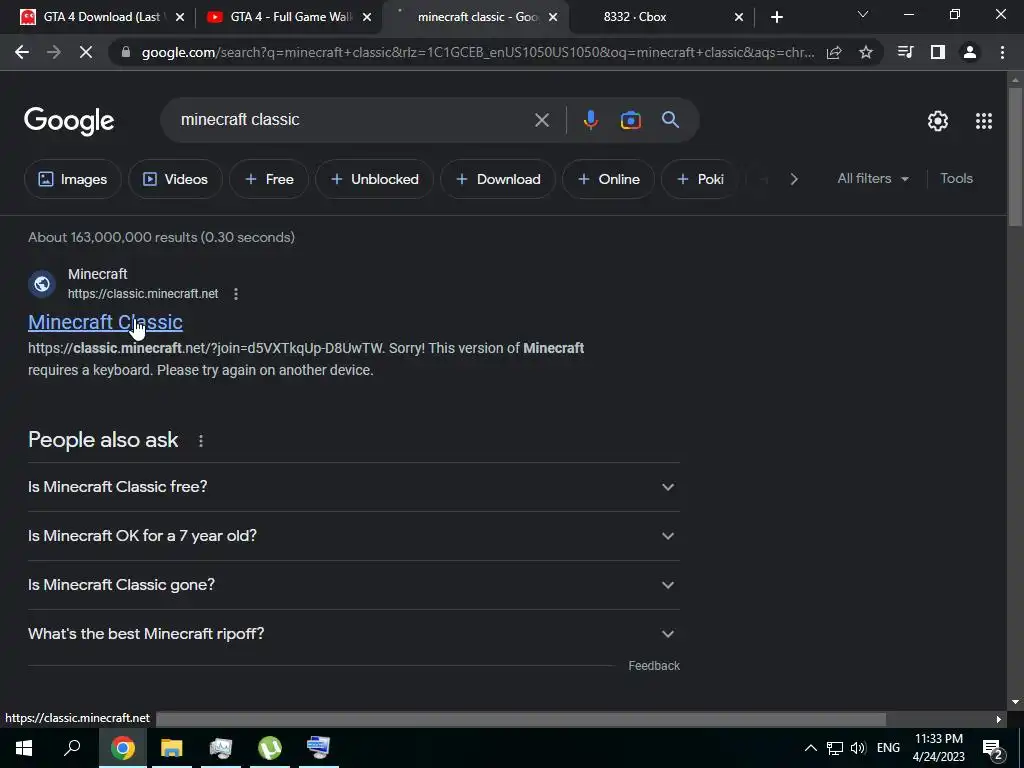Open File Explorer from the taskbar

click(x=172, y=748)
